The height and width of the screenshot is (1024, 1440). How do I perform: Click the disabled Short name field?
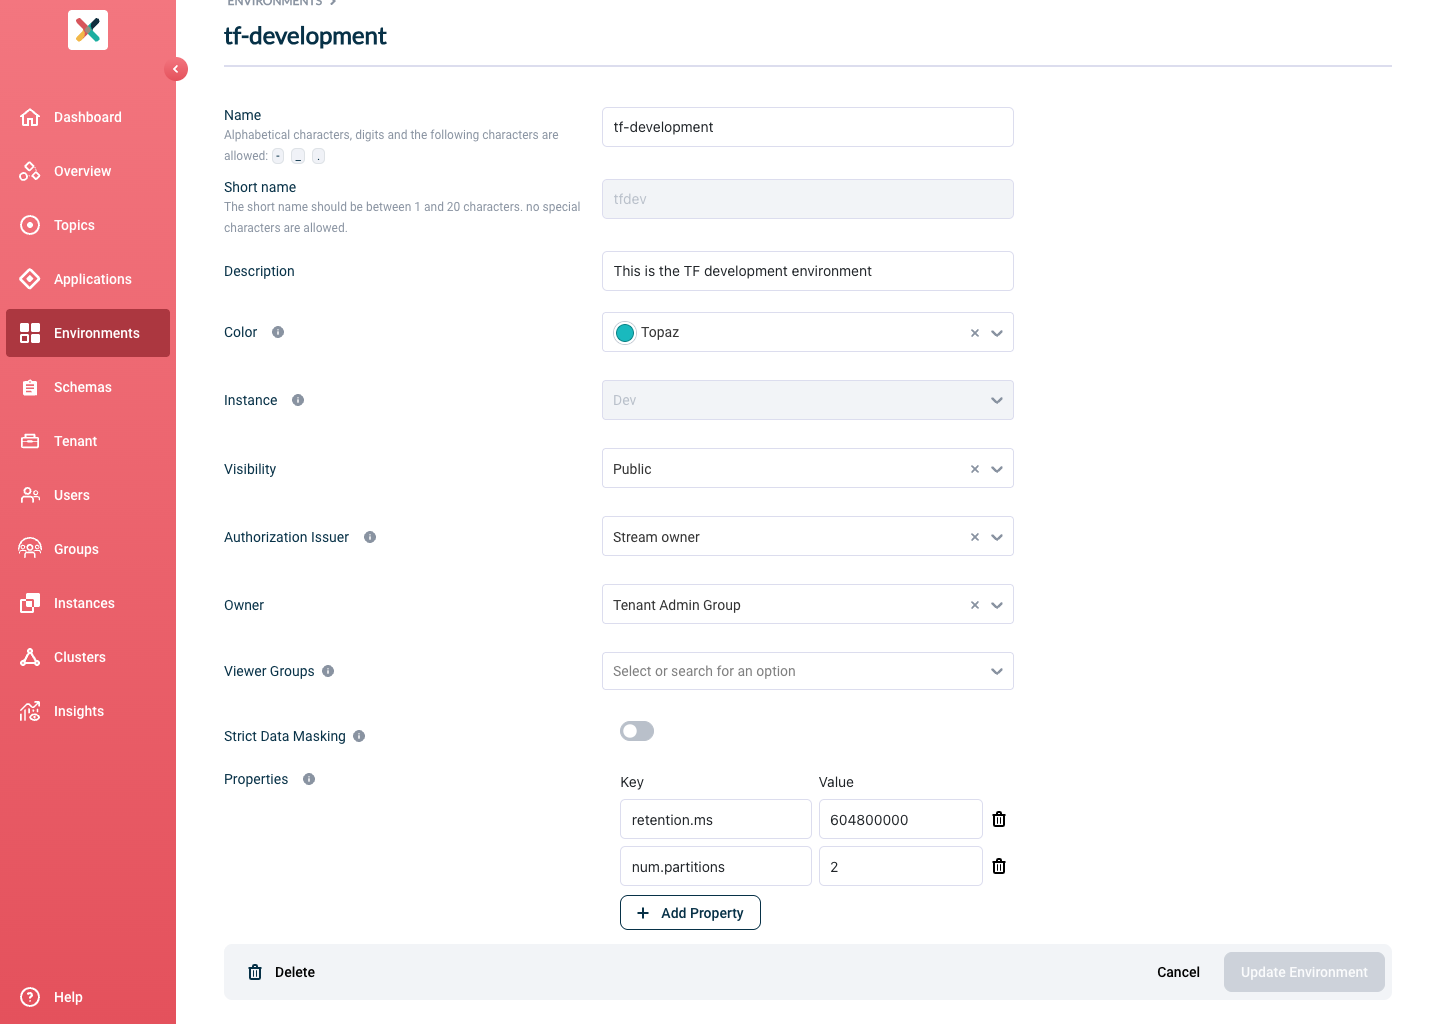coord(808,199)
